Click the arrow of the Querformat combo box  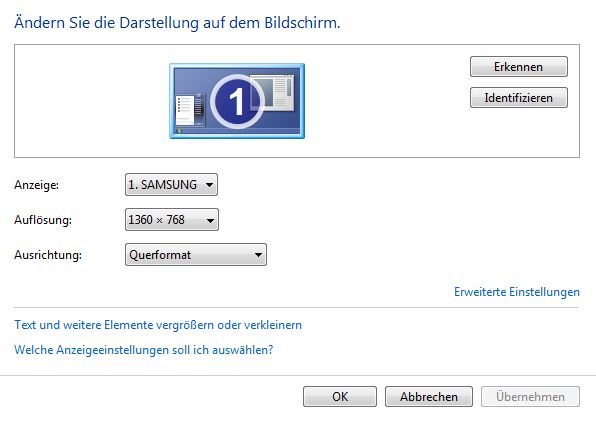[258, 255]
